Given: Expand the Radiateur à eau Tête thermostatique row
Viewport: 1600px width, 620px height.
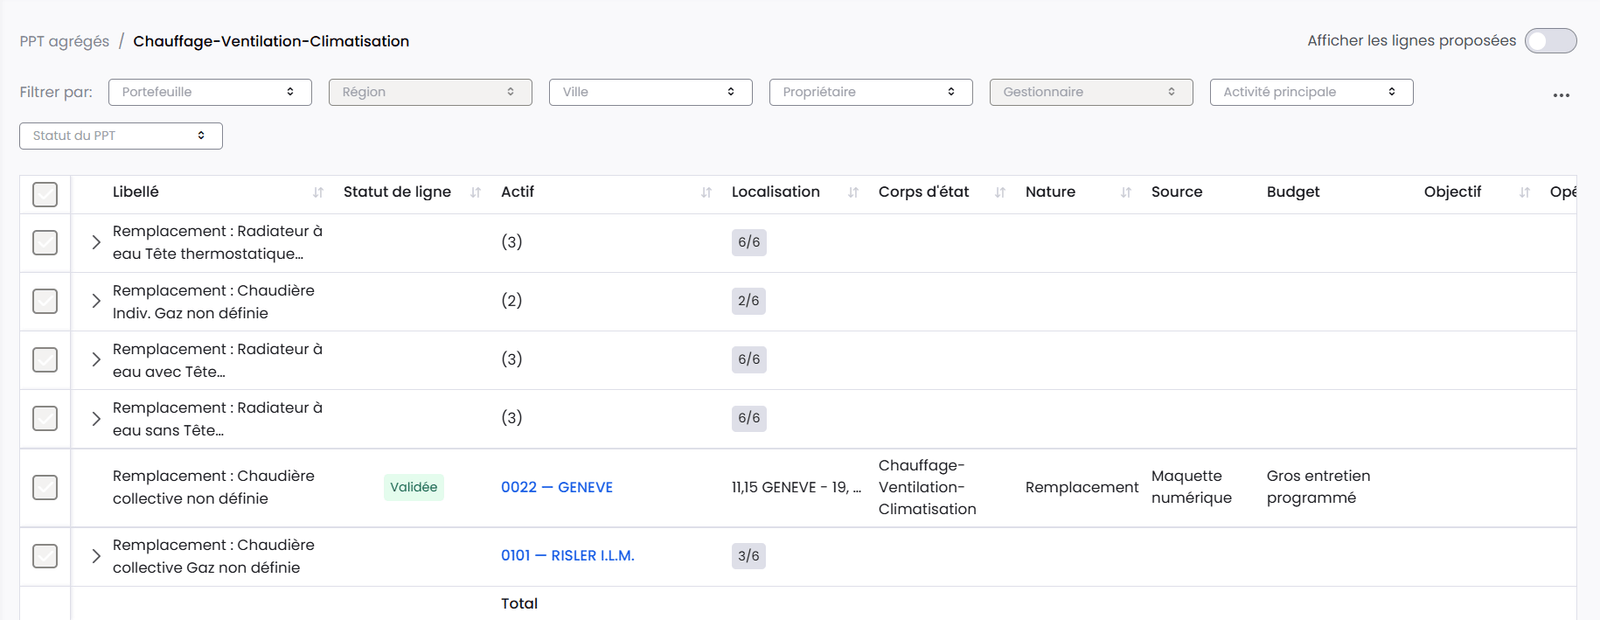Looking at the screenshot, I should pyautogui.click(x=96, y=242).
